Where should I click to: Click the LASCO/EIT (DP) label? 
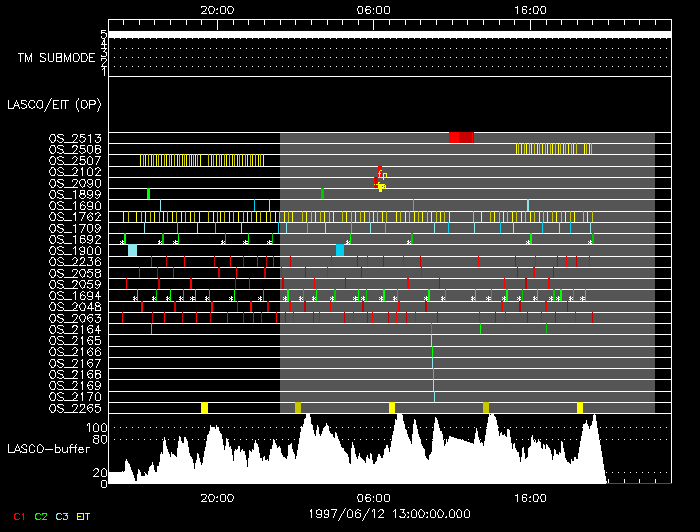pyautogui.click(x=54, y=104)
